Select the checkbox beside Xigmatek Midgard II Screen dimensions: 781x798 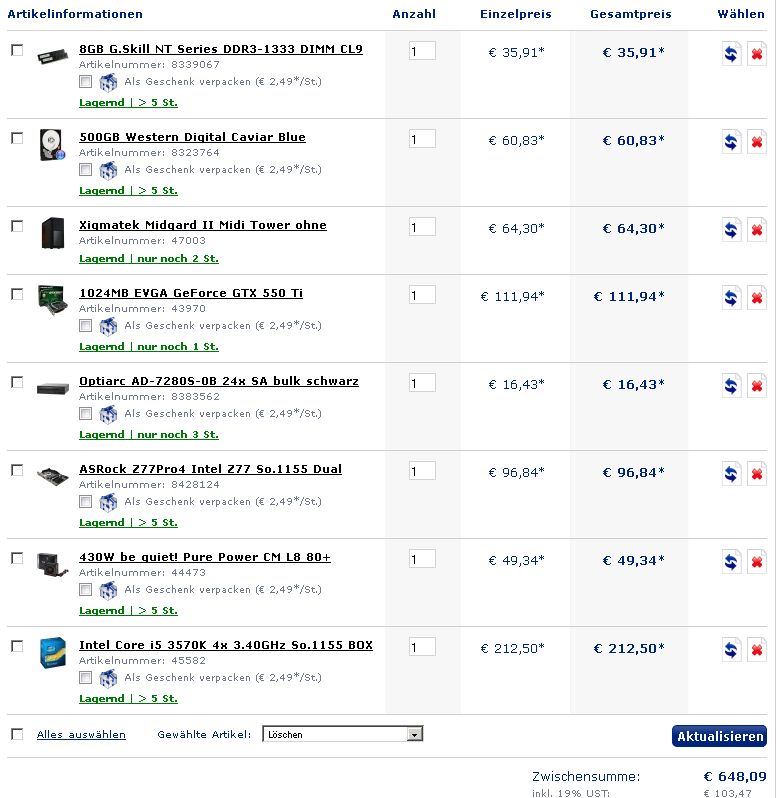17,226
